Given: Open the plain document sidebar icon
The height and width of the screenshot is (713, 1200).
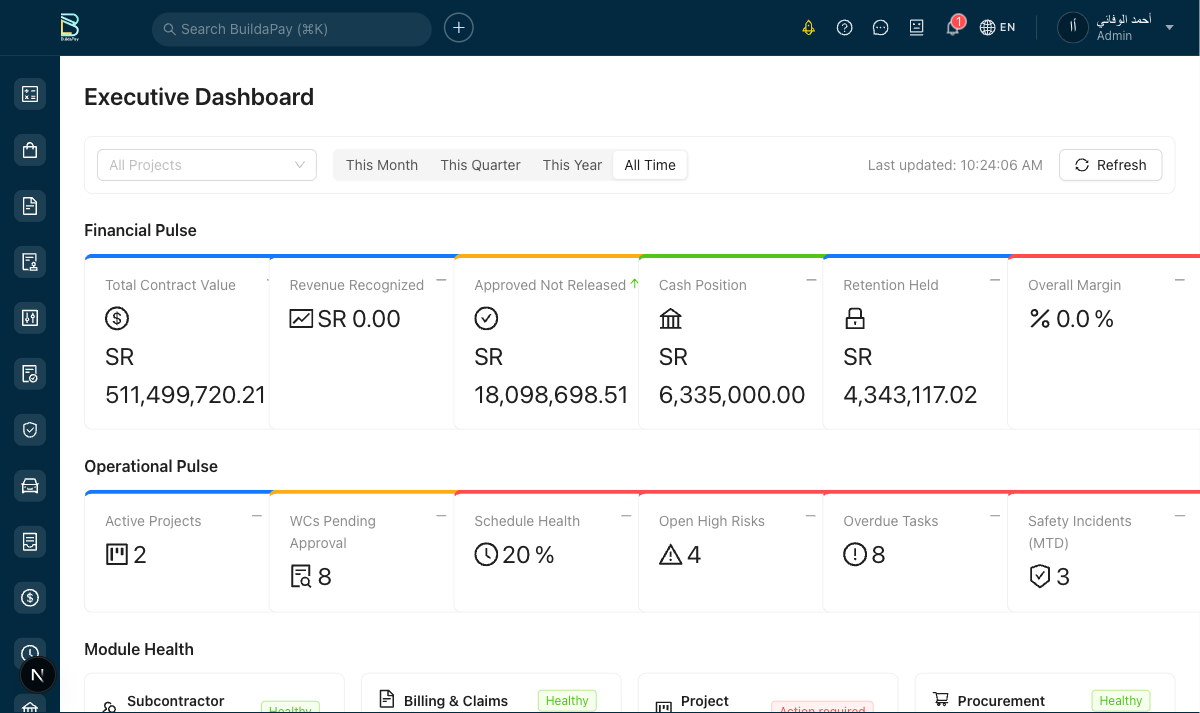Looking at the screenshot, I should (x=30, y=206).
